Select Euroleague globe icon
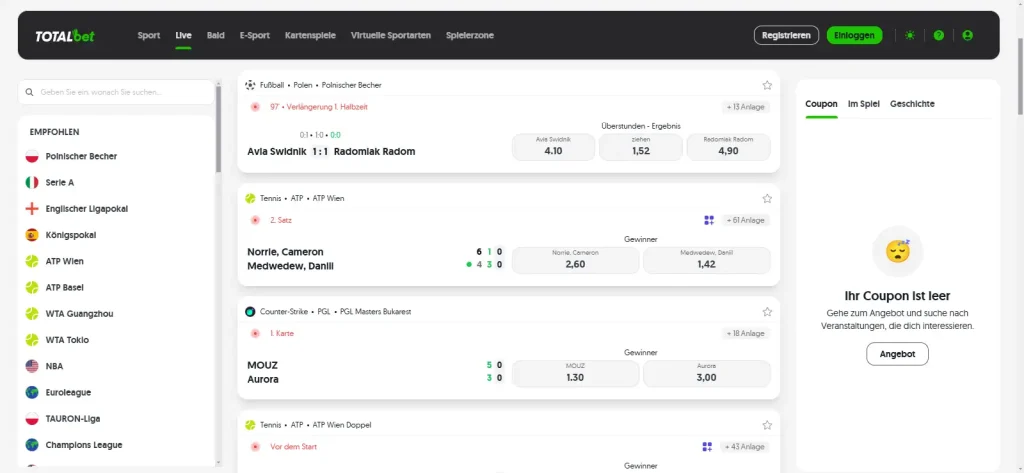Image resolution: width=1024 pixels, height=473 pixels. coord(32,393)
